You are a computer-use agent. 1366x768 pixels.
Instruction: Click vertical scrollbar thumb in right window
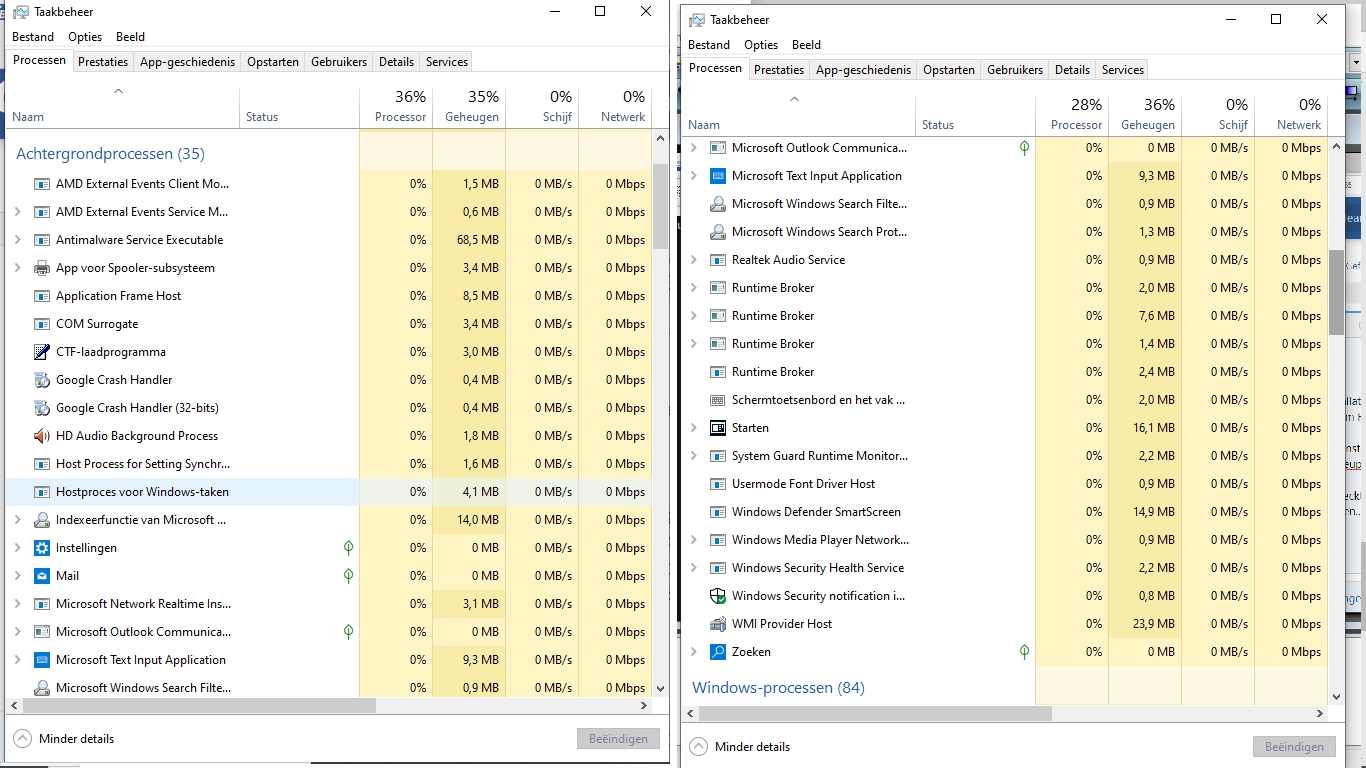coord(1336,292)
